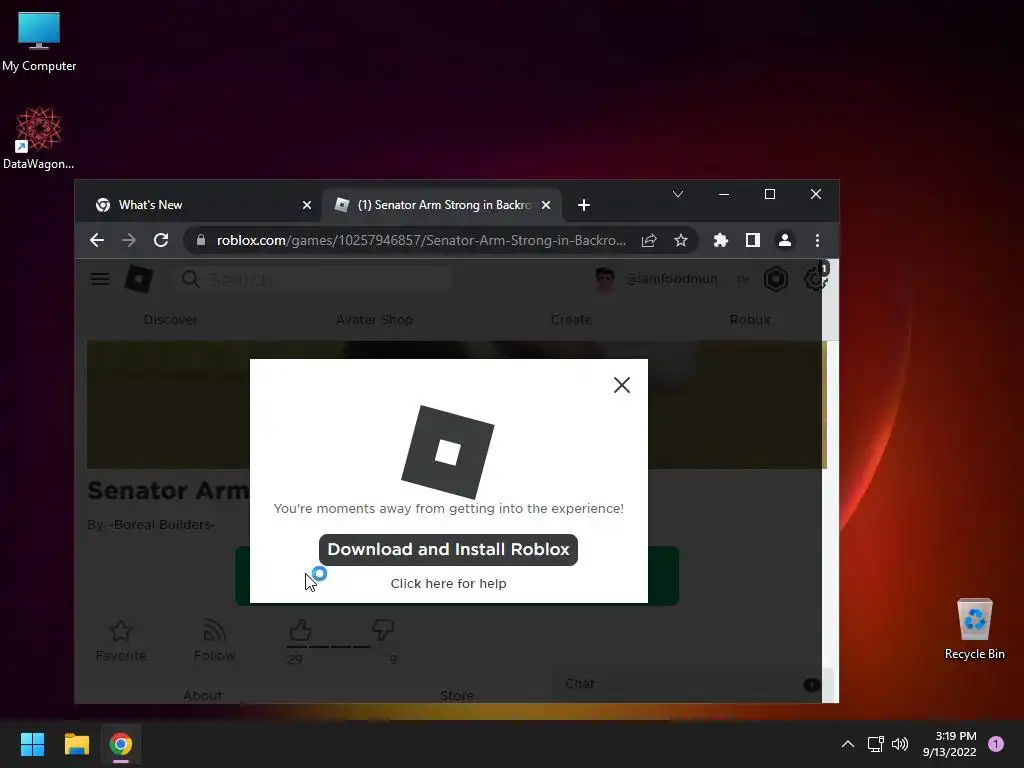The image size is (1024, 768).
Task: Open Chrome extensions puzzle icon
Action: tap(721, 240)
